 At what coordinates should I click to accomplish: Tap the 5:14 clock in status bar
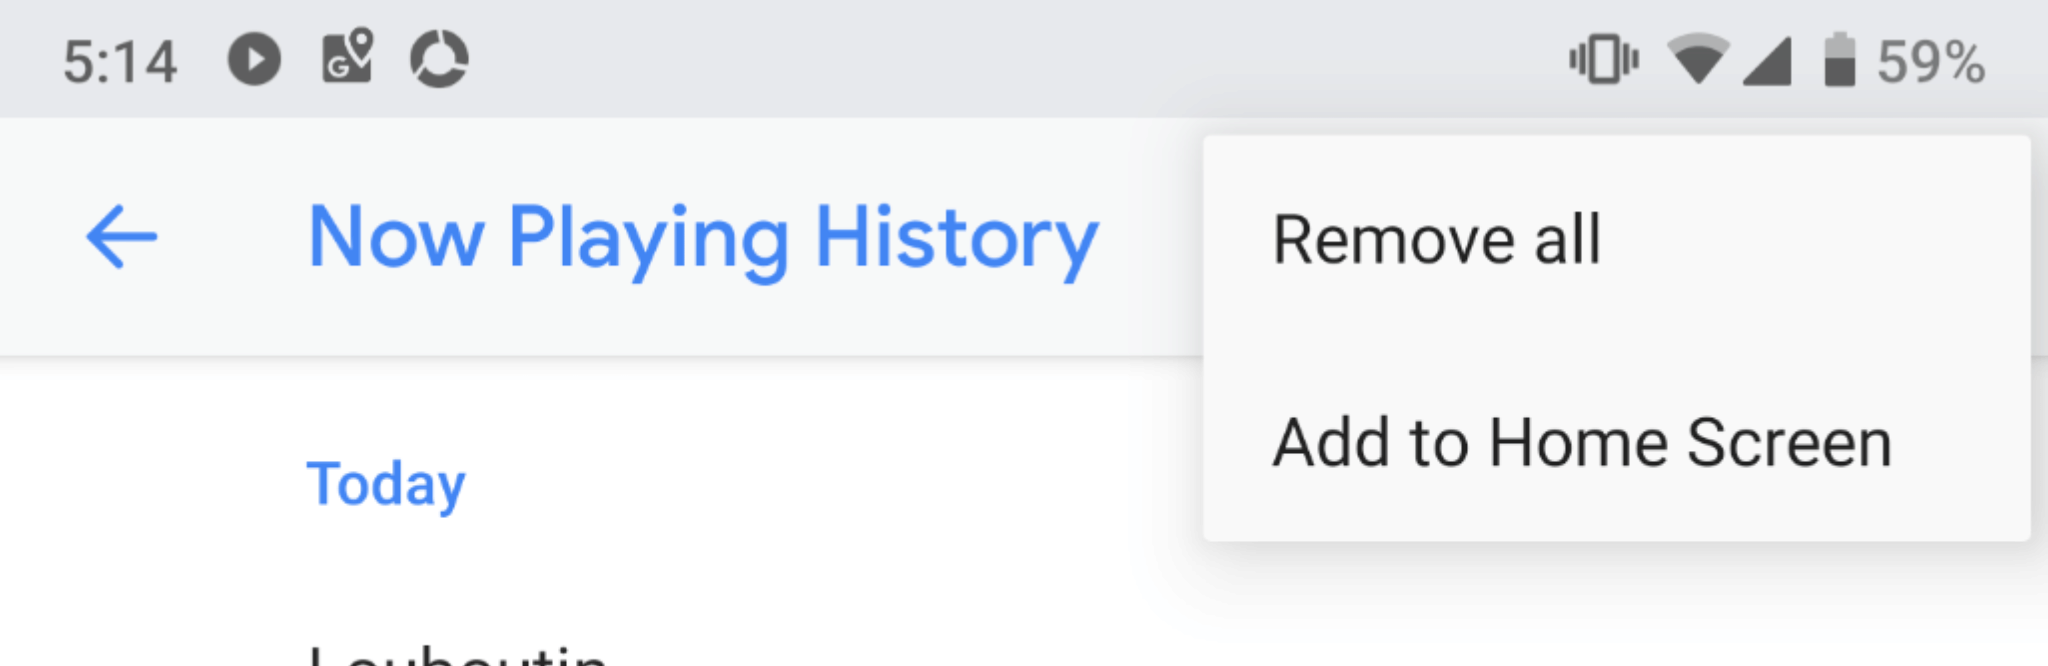tap(120, 62)
